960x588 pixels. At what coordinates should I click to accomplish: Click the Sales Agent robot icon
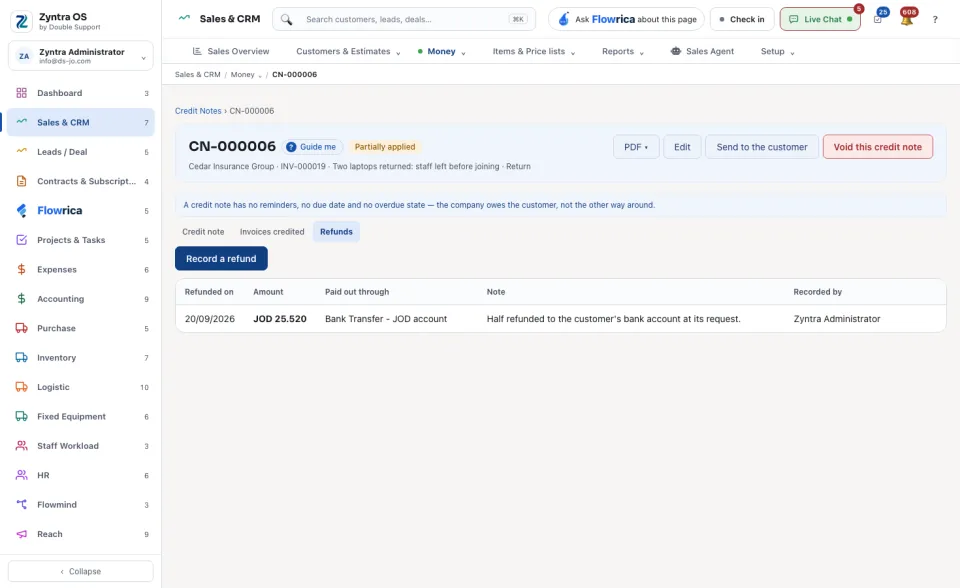point(676,51)
